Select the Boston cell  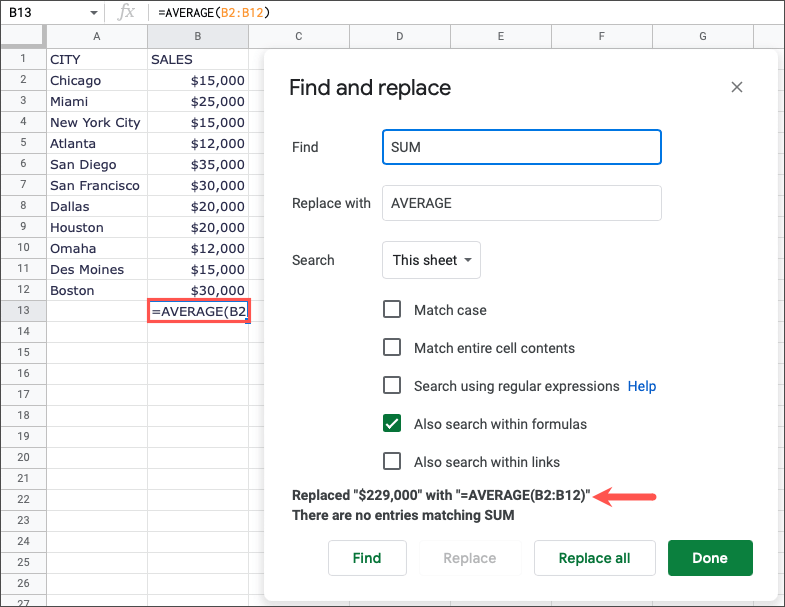tap(97, 290)
